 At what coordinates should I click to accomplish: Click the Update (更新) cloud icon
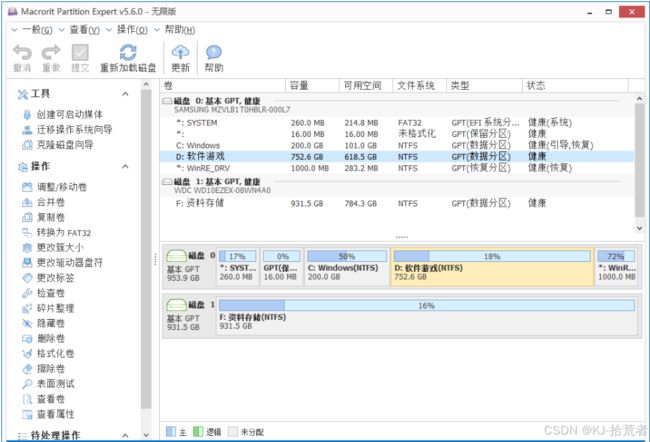coord(180,52)
